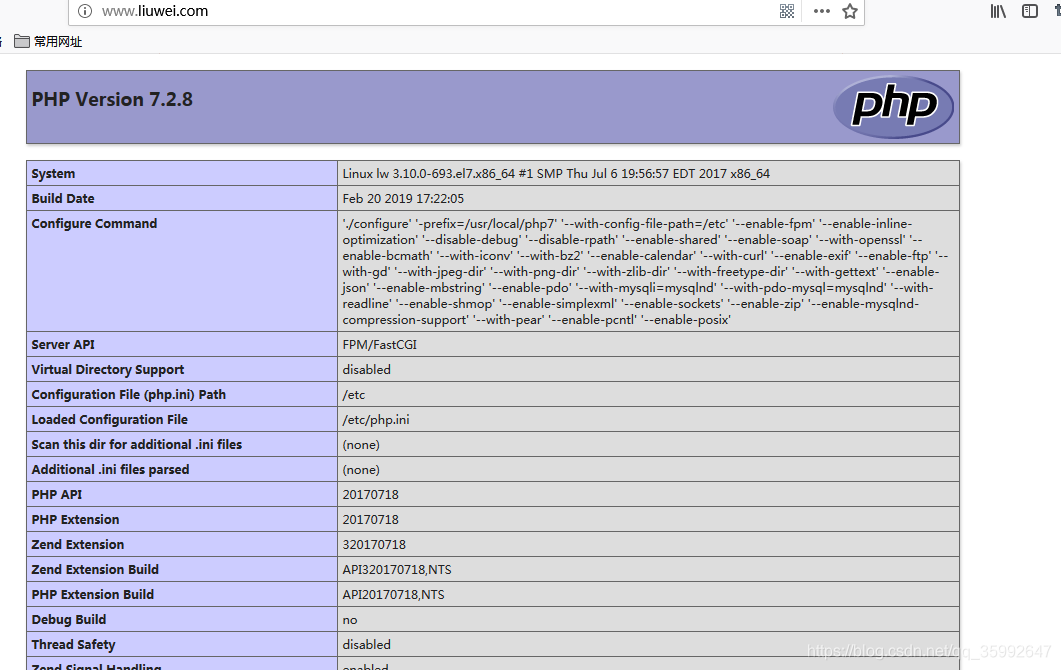Bookmark this page with the star icon
Screen dimensions: 1061x670
pyautogui.click(x=850, y=11)
